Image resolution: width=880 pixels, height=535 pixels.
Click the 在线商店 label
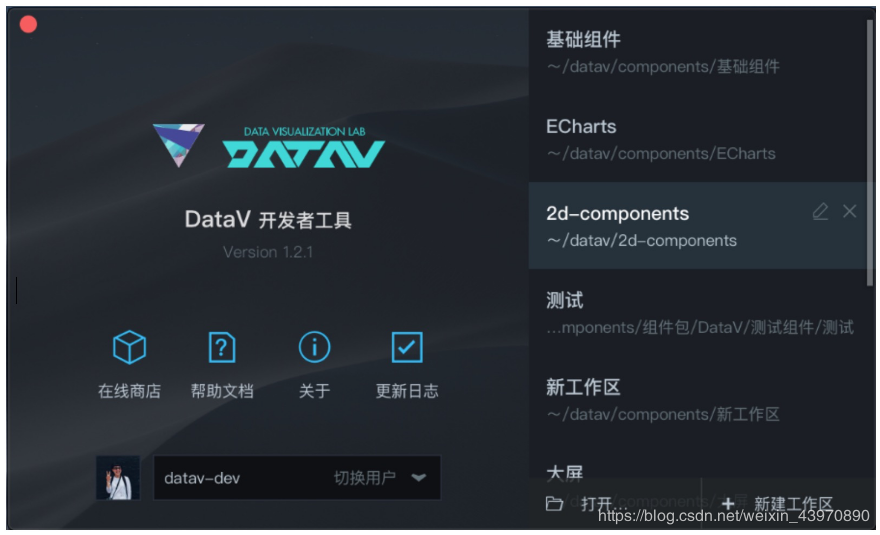coord(129,391)
